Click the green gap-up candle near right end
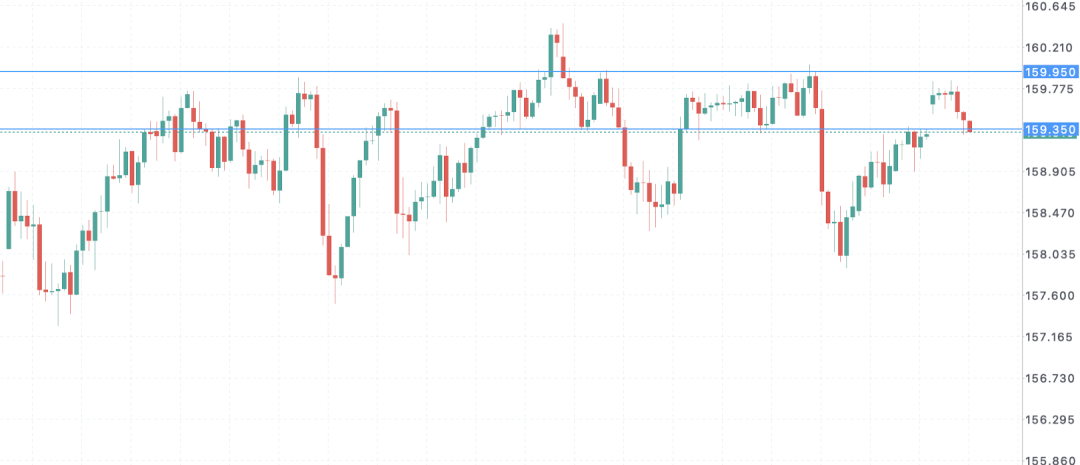 (x=933, y=99)
